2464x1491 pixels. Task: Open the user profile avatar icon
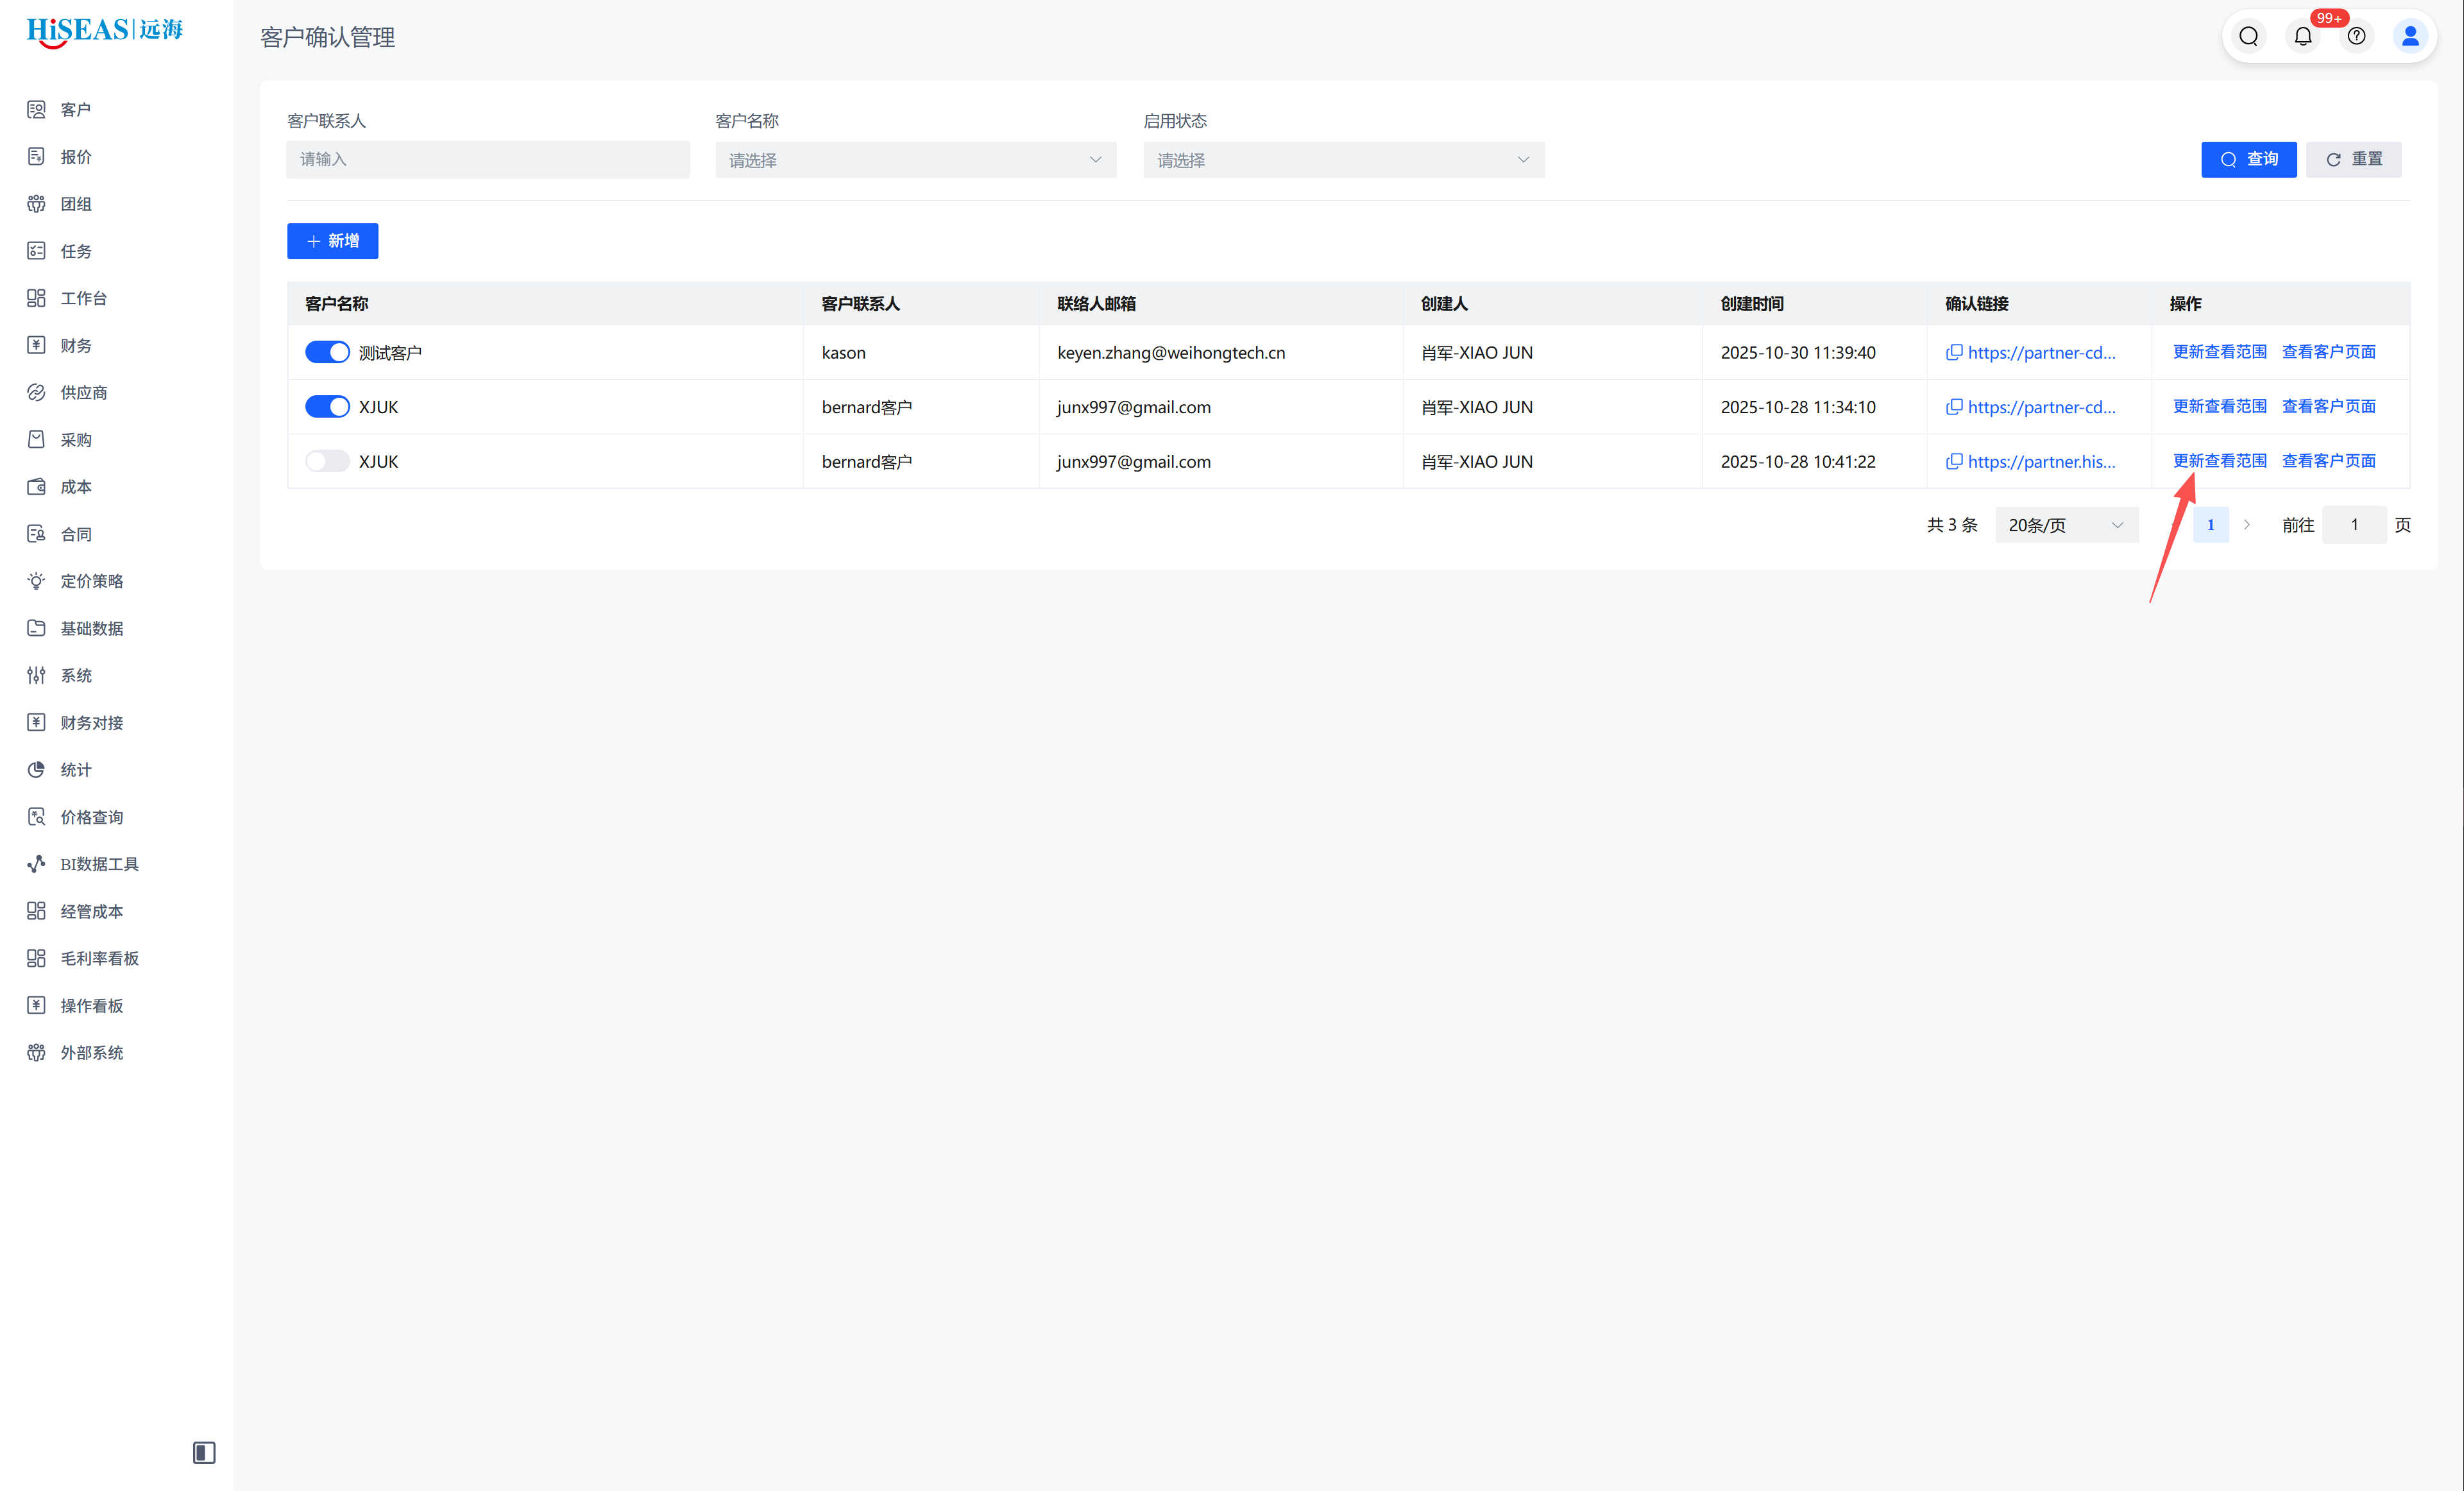point(2410,37)
